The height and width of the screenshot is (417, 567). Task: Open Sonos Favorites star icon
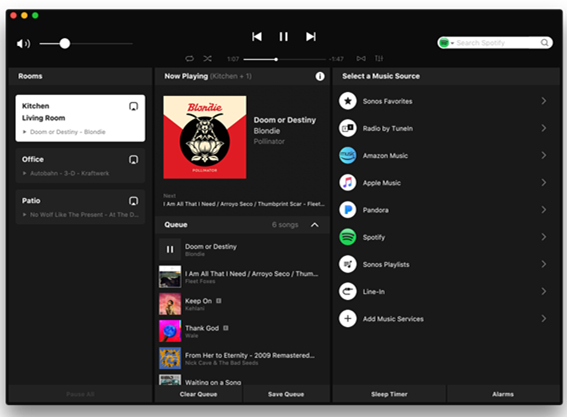click(348, 101)
